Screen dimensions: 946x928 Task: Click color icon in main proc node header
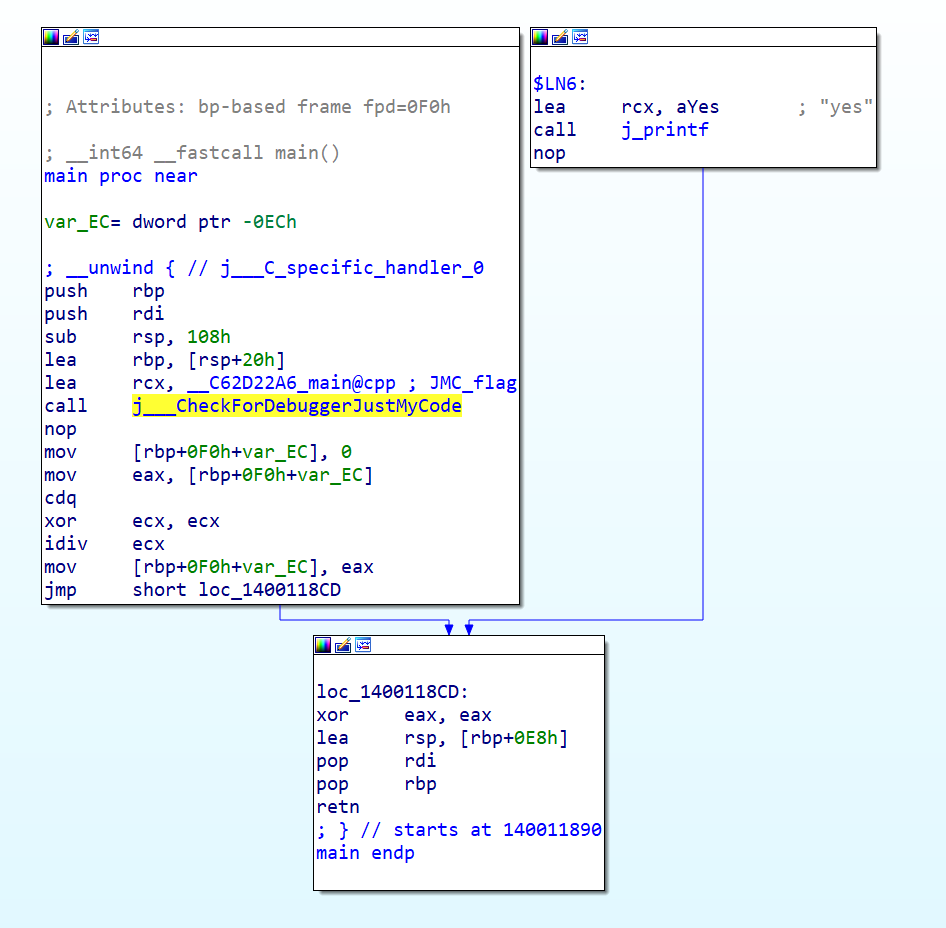coord(51,37)
